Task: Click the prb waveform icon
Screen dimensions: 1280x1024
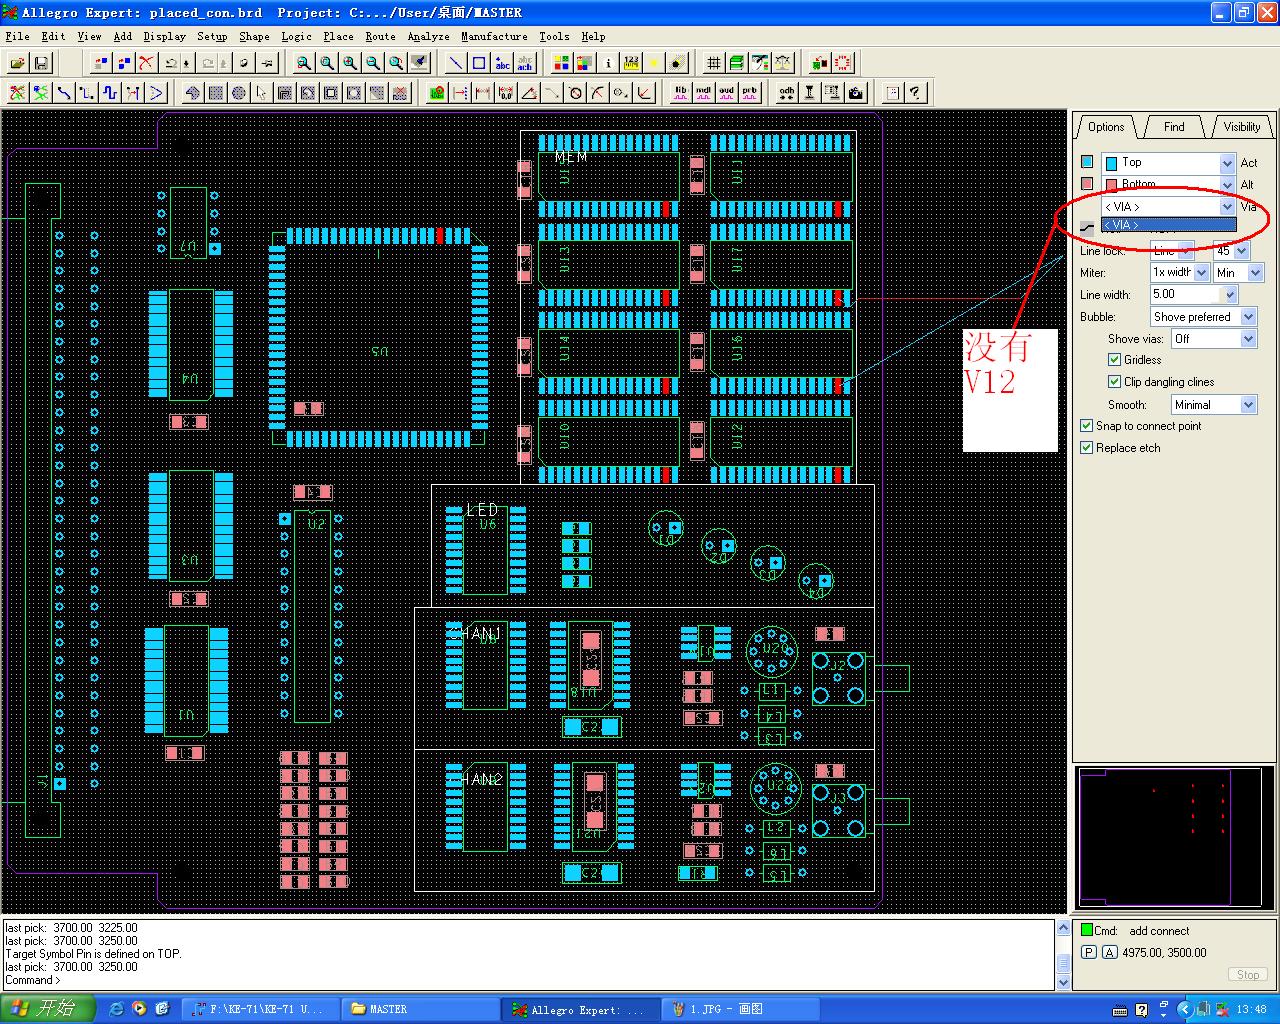Action: pos(750,93)
